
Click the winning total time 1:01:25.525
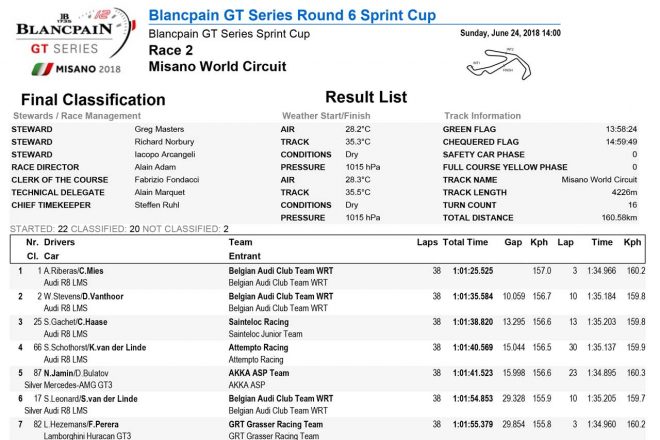(x=466, y=271)
